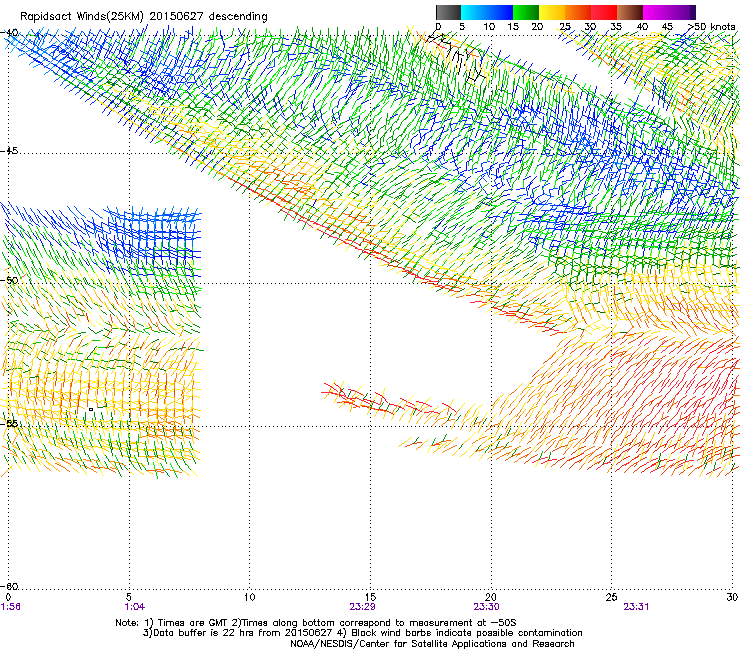Click the latitude axis label '-55'

point(9,423)
